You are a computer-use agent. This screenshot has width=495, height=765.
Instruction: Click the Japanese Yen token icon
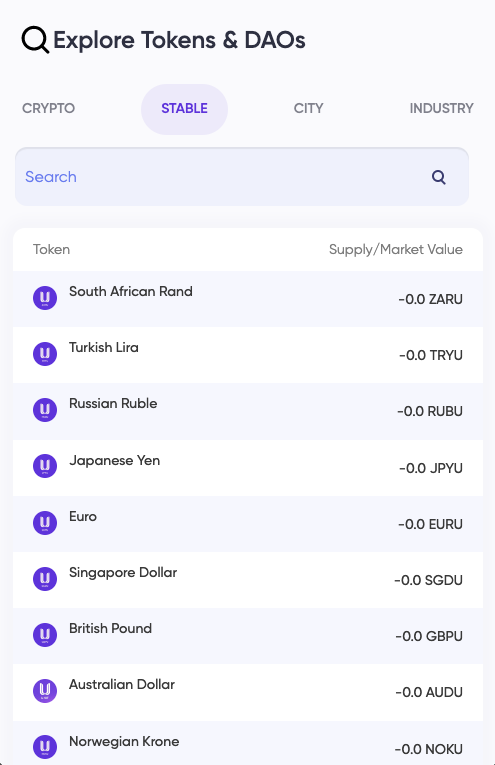point(45,466)
